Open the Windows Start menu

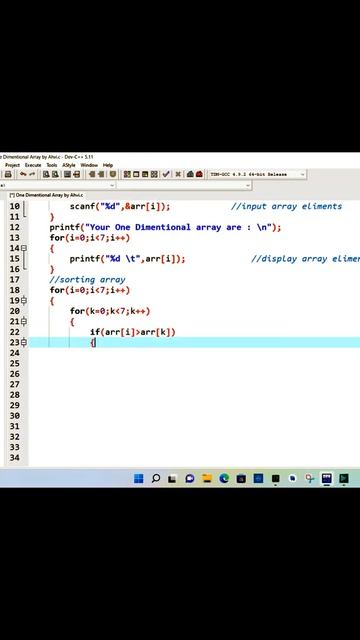click(x=139, y=478)
